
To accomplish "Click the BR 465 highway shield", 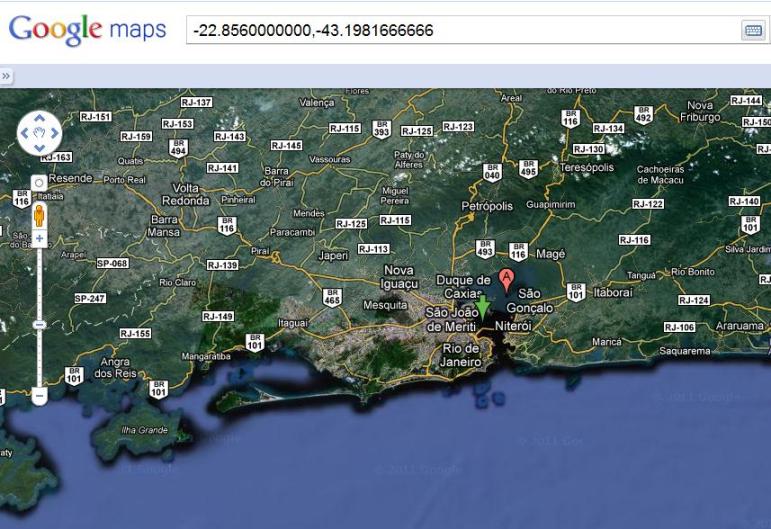I will point(332,298).
